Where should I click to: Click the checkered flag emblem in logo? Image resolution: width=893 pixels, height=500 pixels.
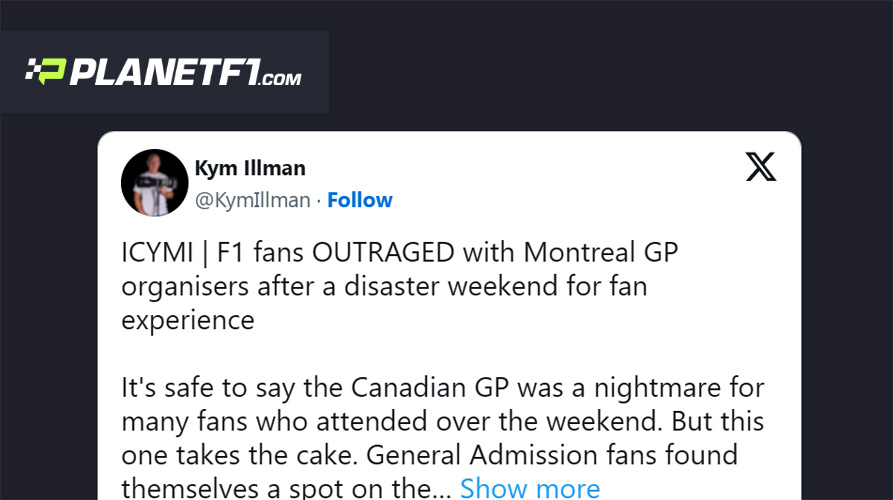pos(46,72)
